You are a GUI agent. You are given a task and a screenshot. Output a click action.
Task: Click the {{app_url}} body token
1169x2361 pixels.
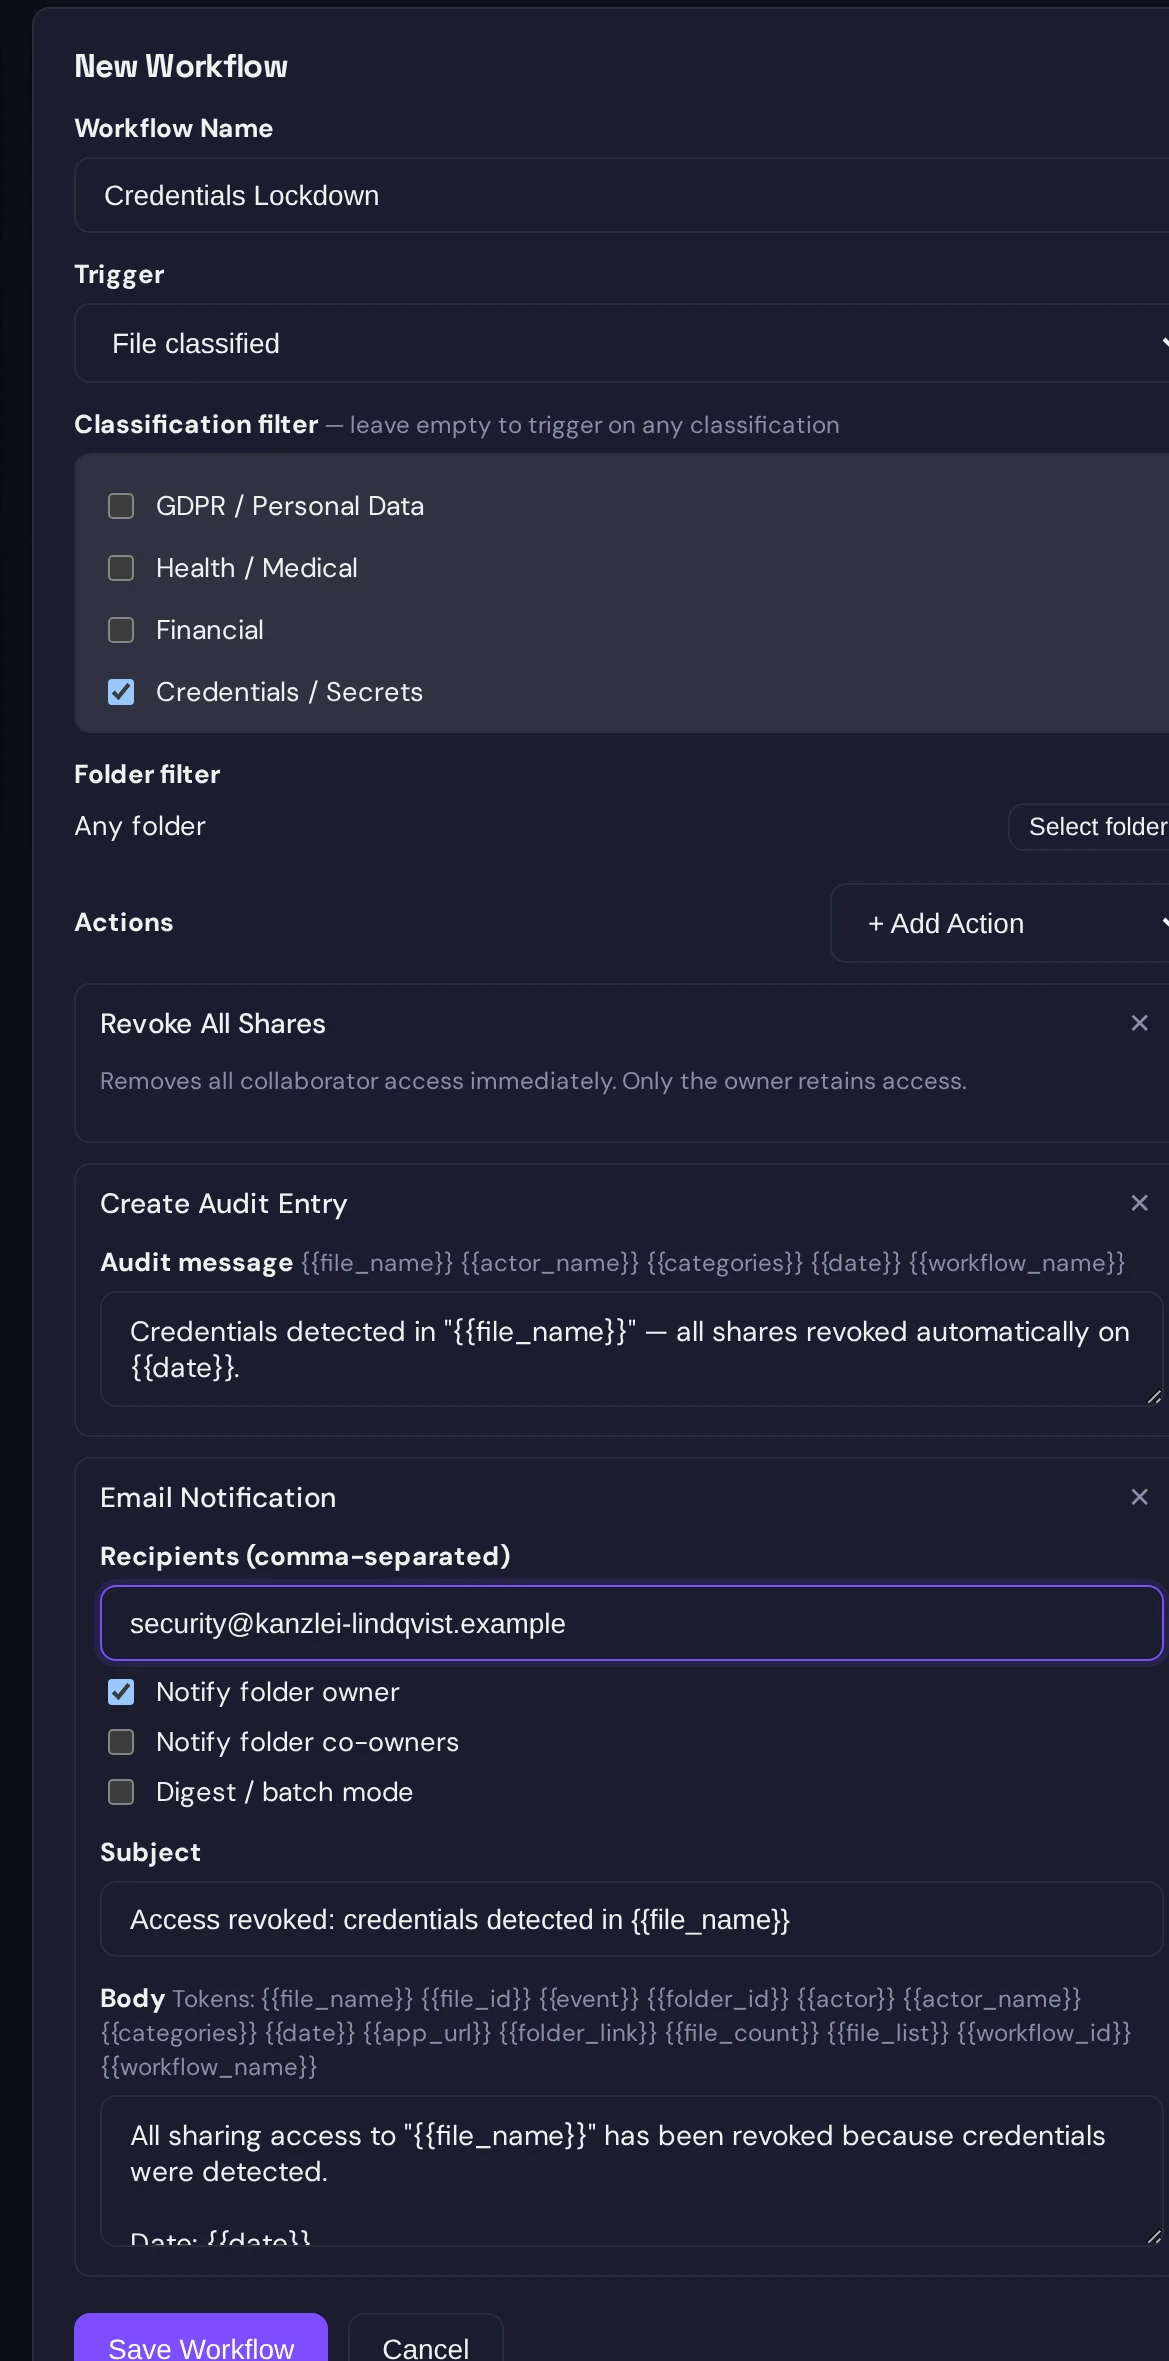pyautogui.click(x=427, y=2033)
